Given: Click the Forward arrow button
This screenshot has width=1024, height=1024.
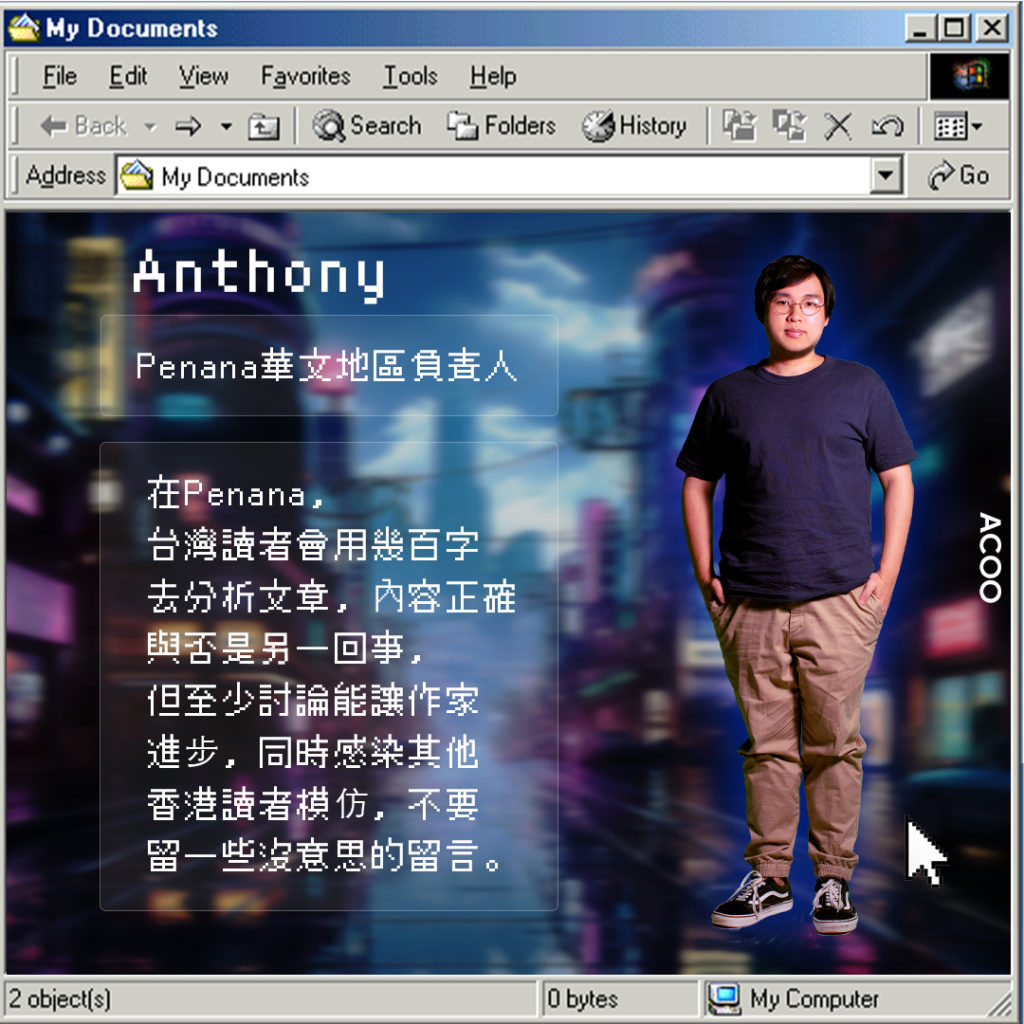Looking at the screenshot, I should click(x=188, y=126).
